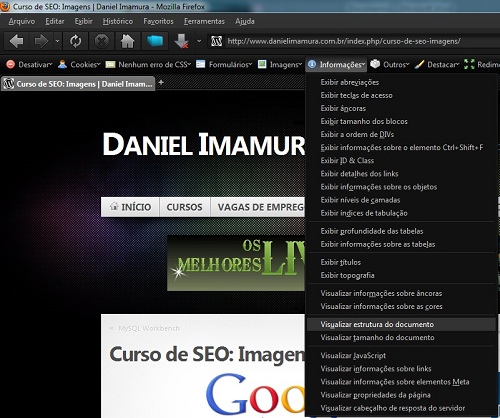This screenshot has height=418, width=500.
Task: Select Visualizar estrutura do documento
Action: click(401, 324)
